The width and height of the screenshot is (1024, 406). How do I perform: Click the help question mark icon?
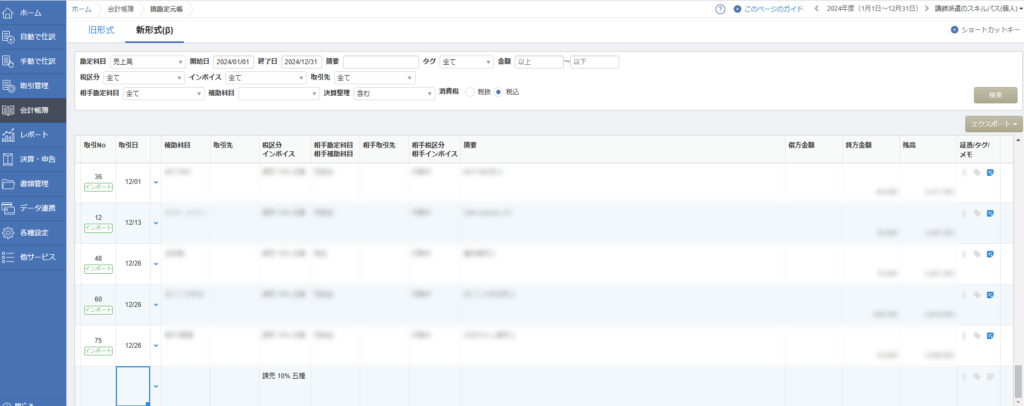pyautogui.click(x=720, y=9)
